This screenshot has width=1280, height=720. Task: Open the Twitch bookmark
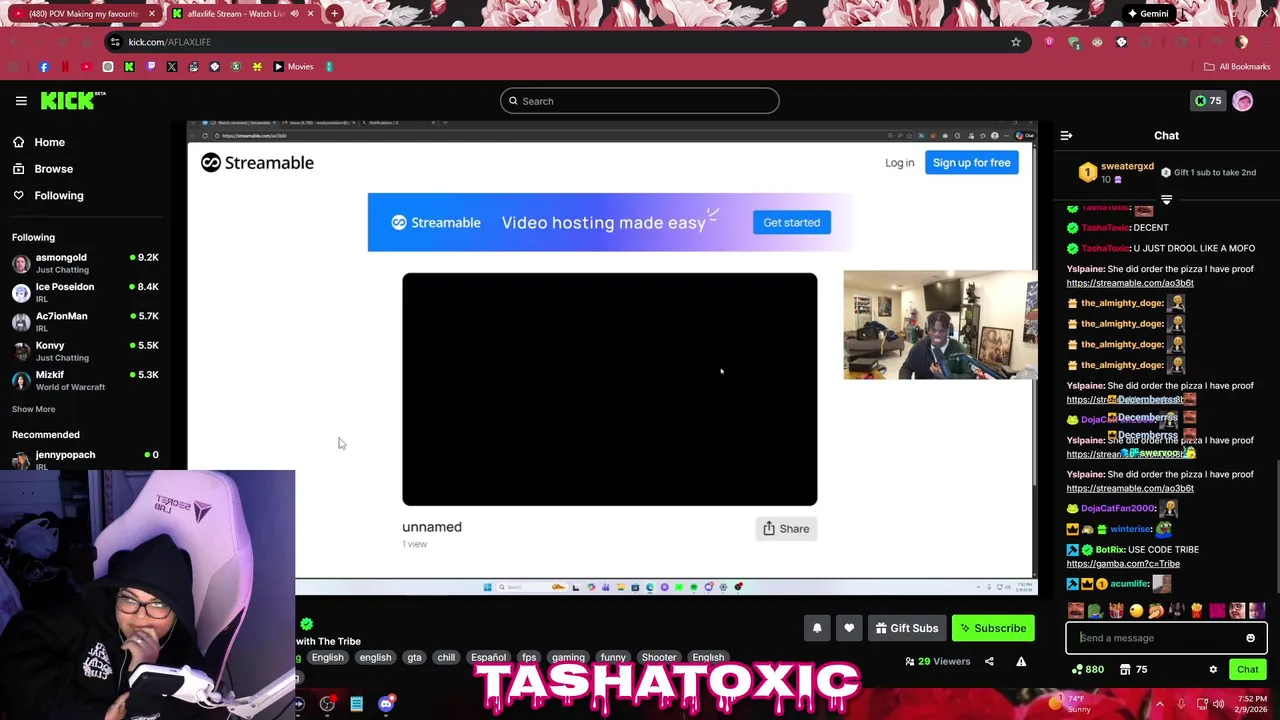[x=151, y=67]
